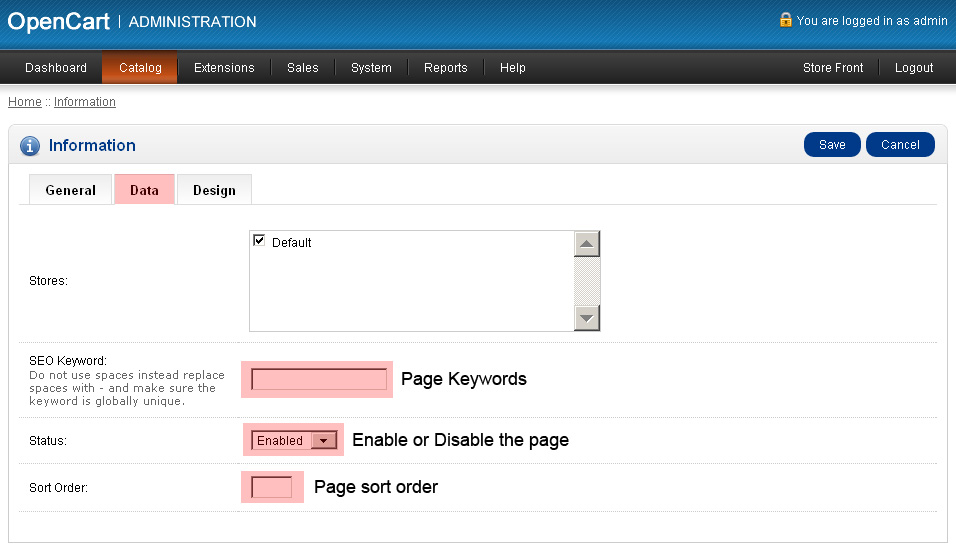Open the Status Enabled dropdown
This screenshot has width=956, height=554.
coord(294,441)
